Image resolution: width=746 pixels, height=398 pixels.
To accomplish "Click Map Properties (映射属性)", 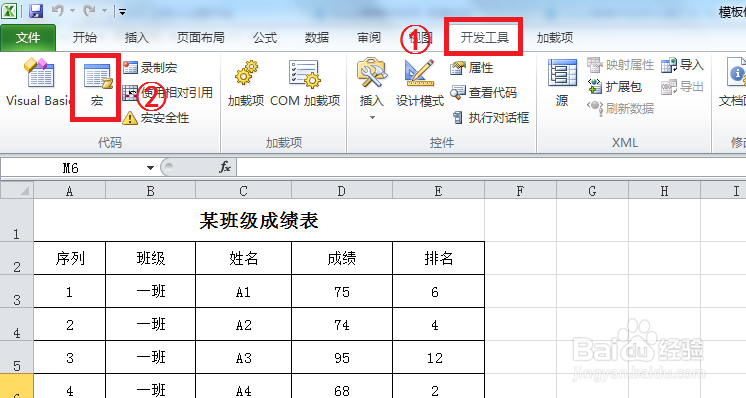I will pyautogui.click(x=620, y=65).
